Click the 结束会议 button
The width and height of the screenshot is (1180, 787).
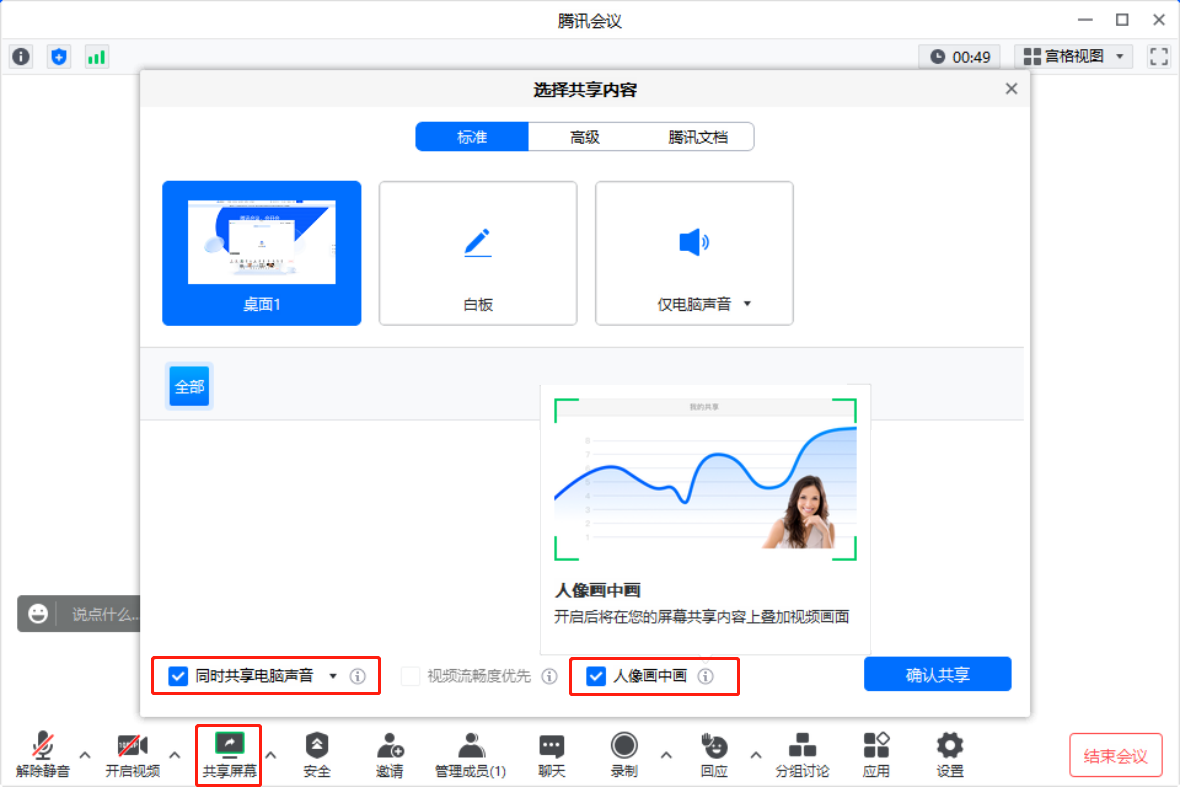click(x=1115, y=755)
